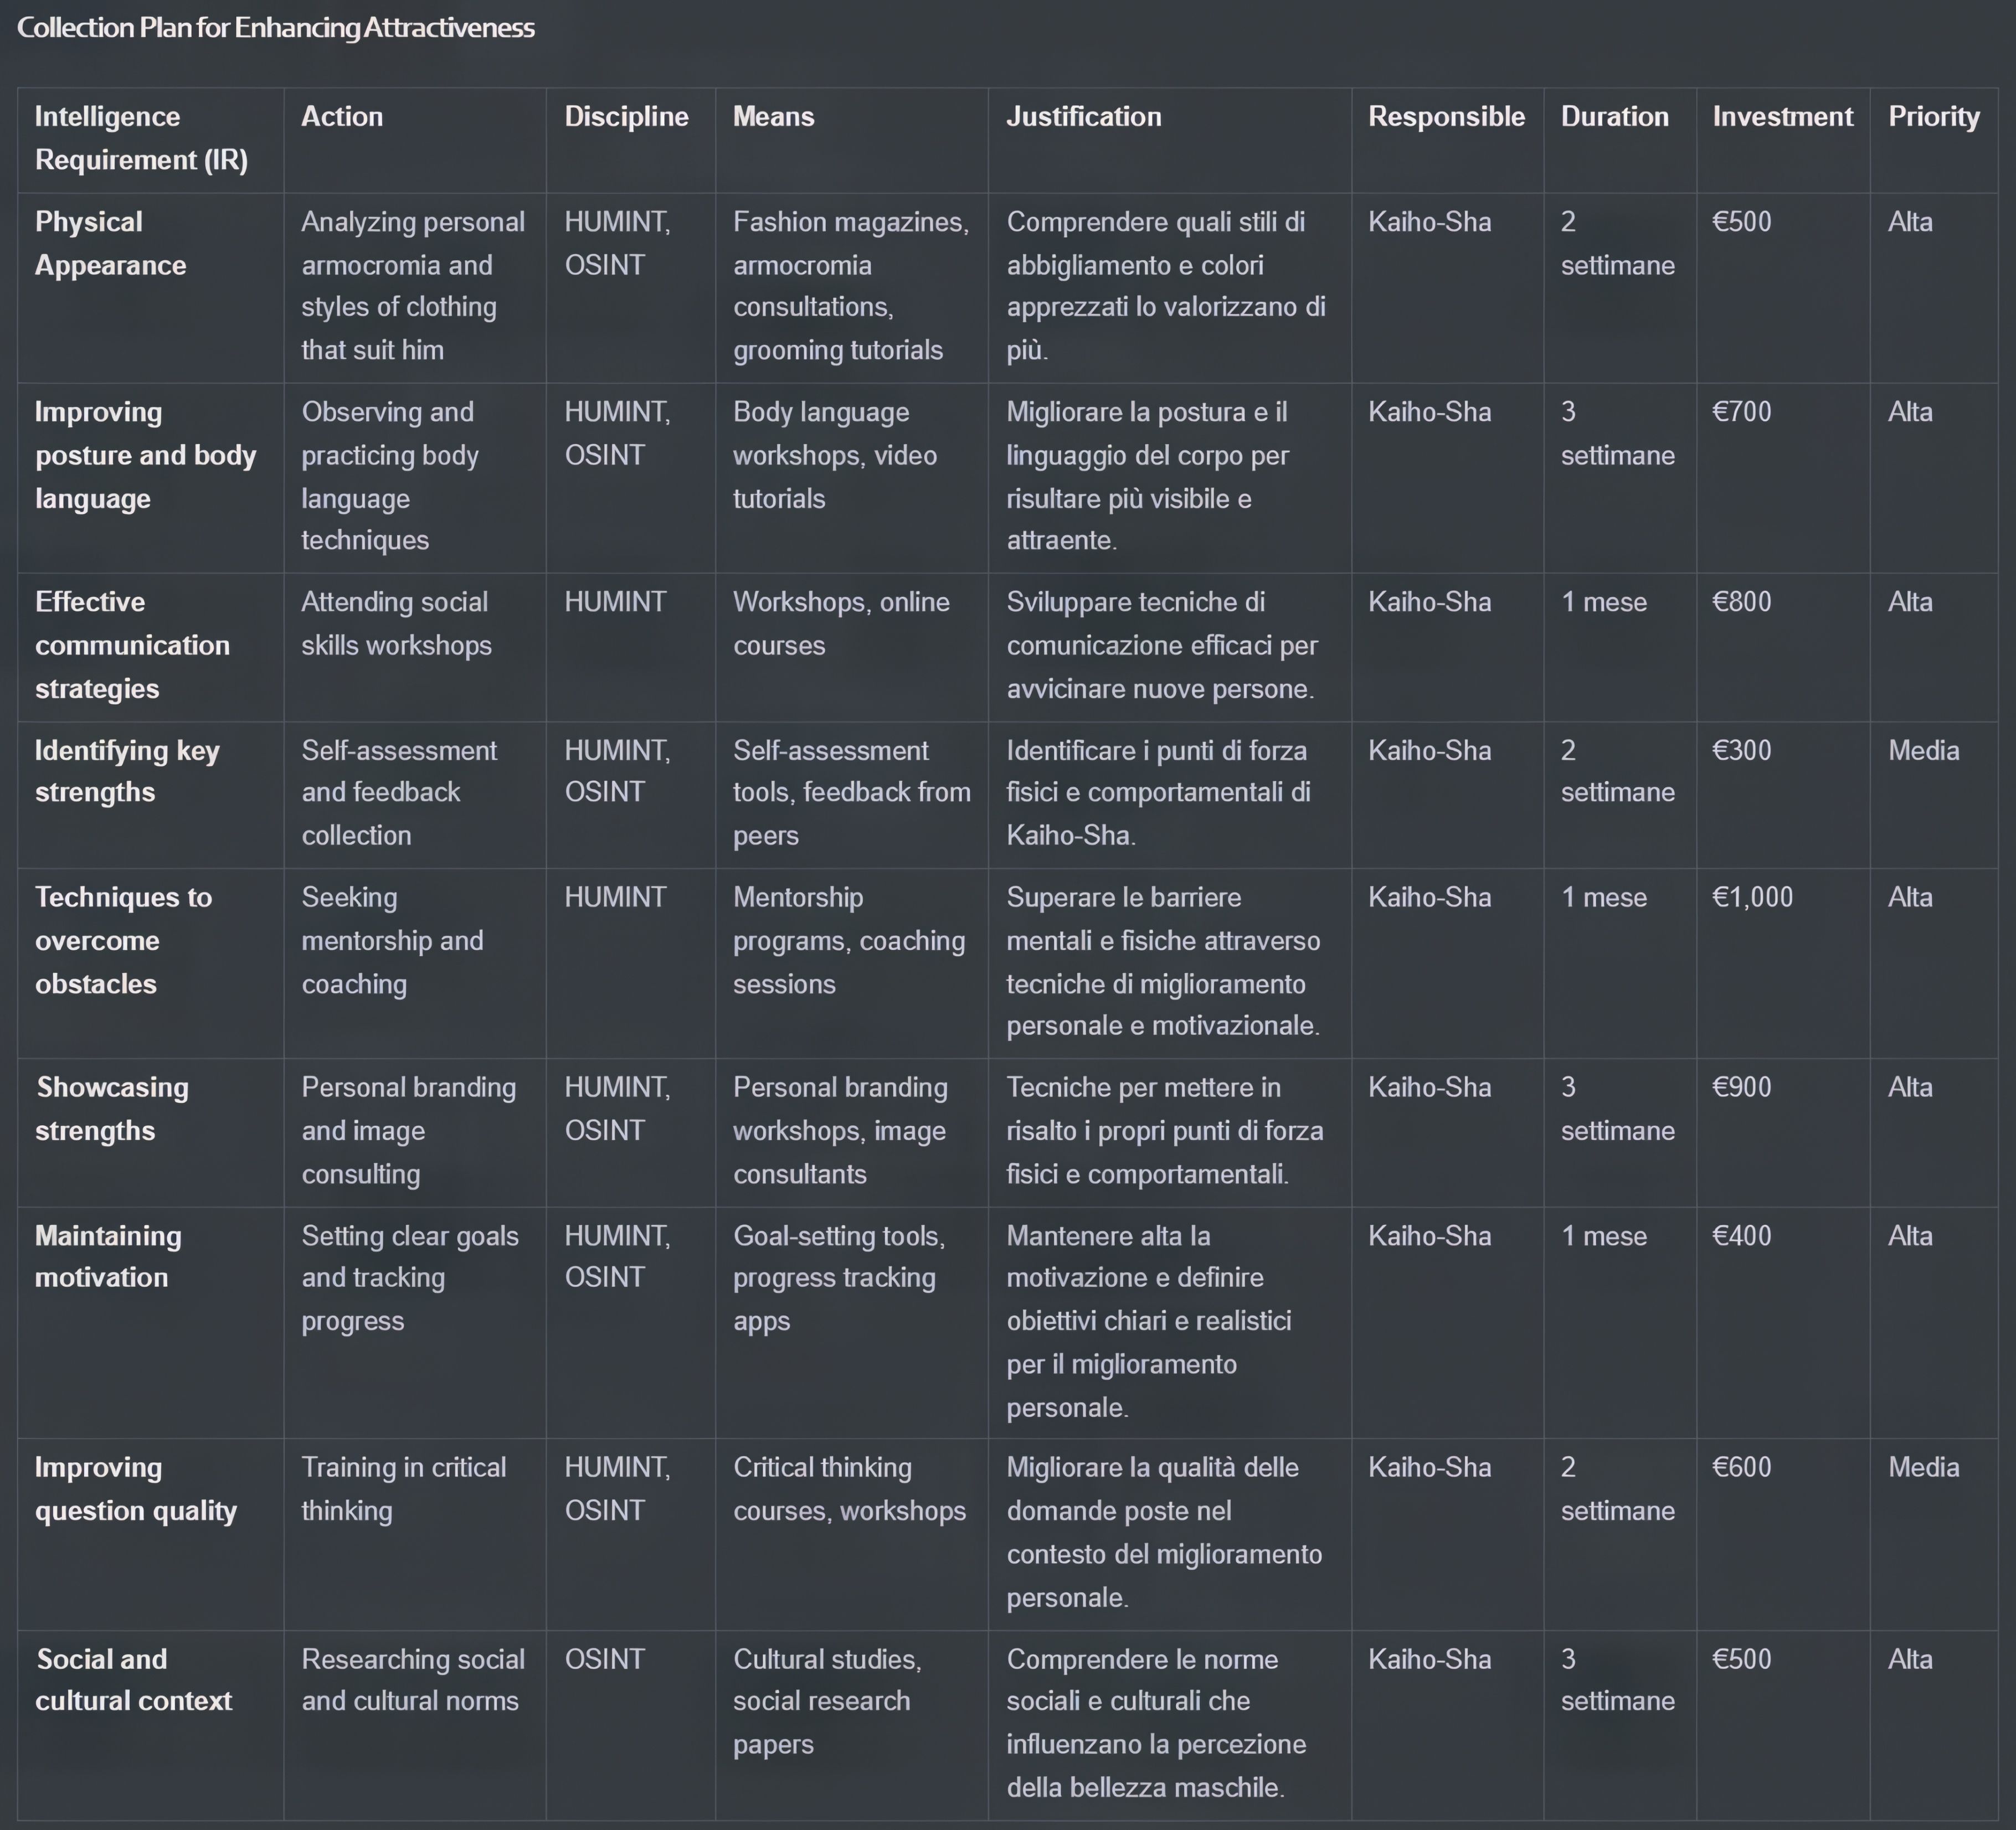Select the 'Maintaining motivation' row label
Viewport: 2016px width, 1830px height.
[x=108, y=1256]
